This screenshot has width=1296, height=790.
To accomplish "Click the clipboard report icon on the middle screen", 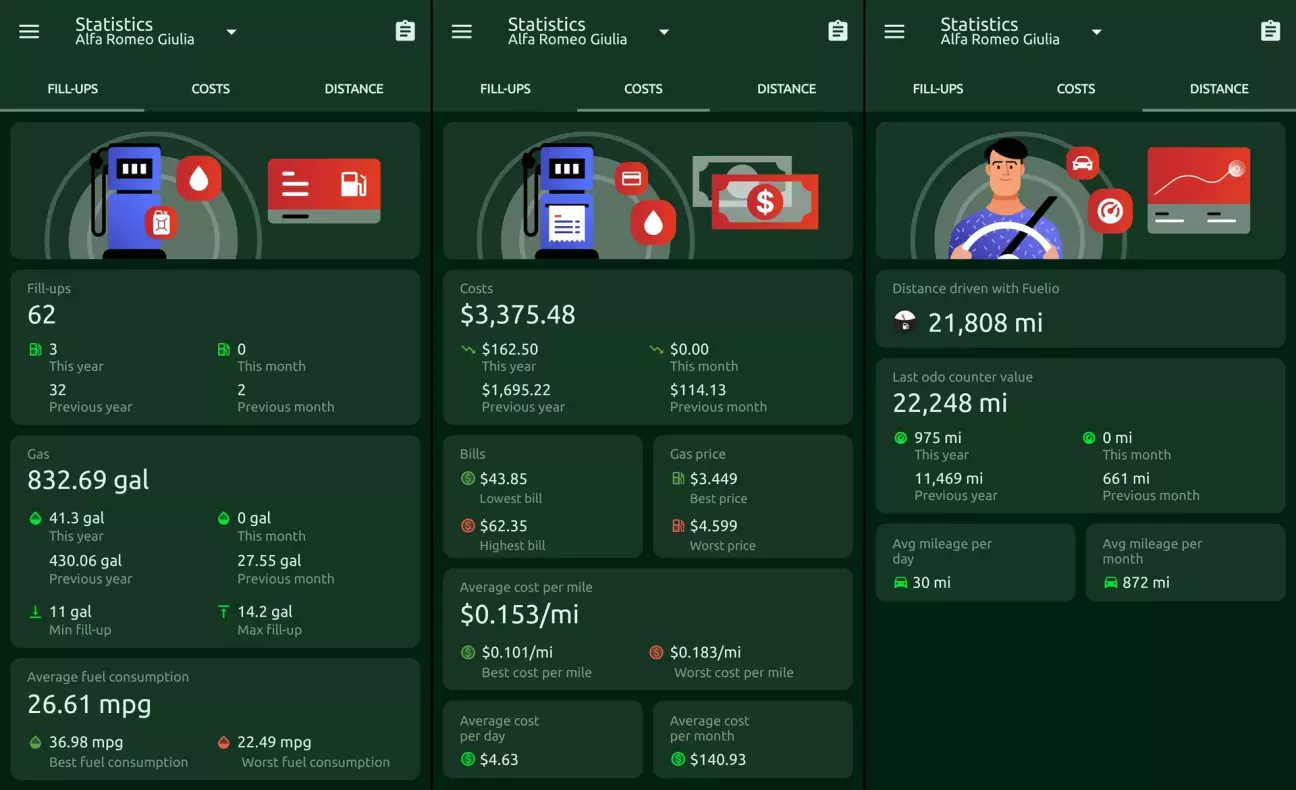I will pos(838,31).
